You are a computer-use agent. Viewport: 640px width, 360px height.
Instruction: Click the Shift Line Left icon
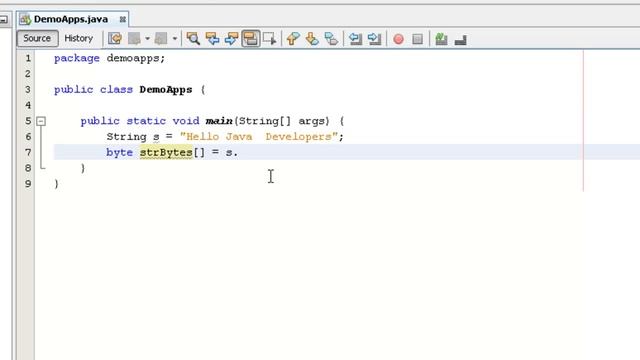[355, 39]
